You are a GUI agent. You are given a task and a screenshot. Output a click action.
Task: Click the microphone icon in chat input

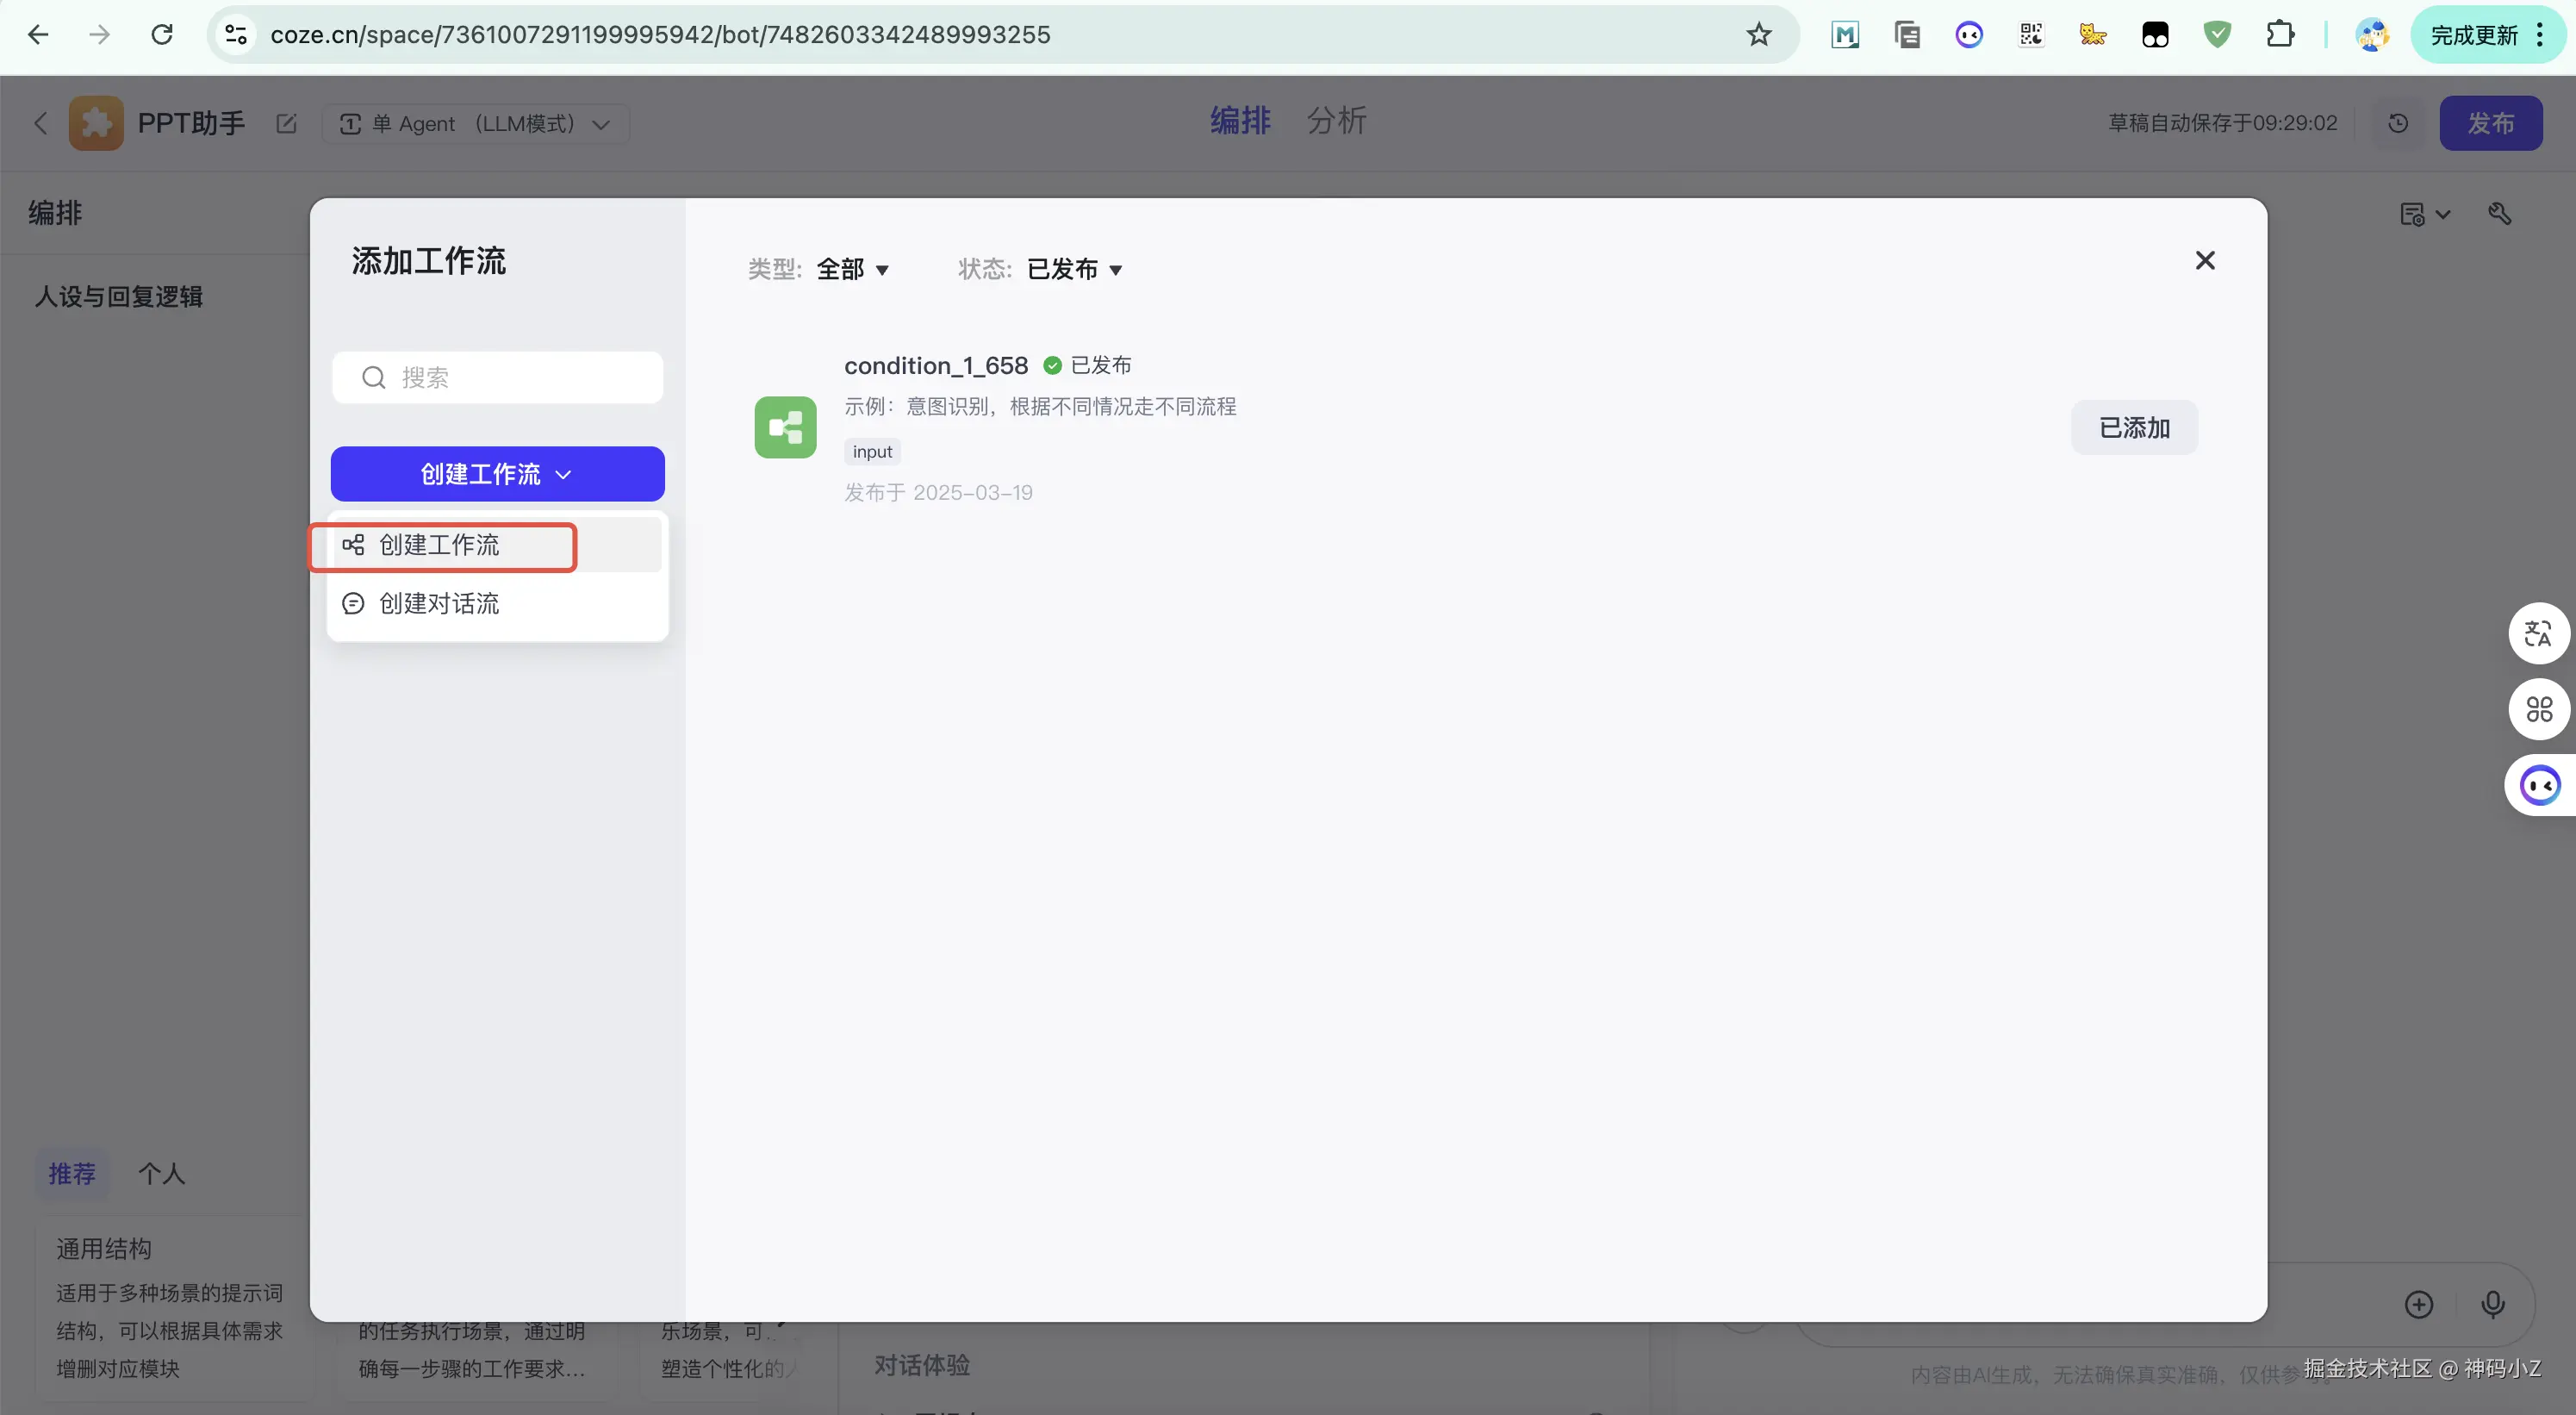(x=2493, y=1304)
